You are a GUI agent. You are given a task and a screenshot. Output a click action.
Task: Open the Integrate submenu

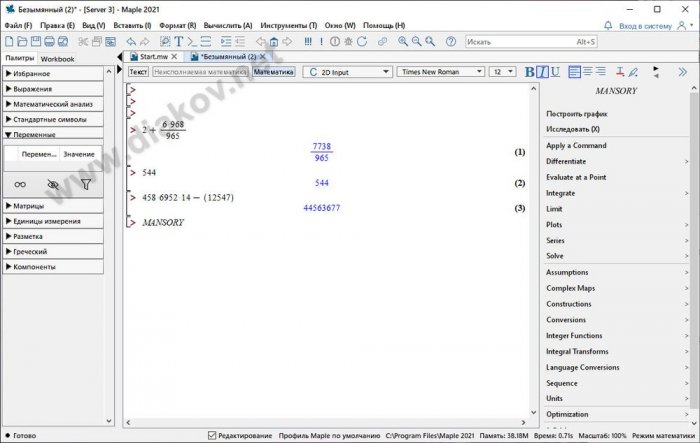pyautogui.click(x=617, y=193)
